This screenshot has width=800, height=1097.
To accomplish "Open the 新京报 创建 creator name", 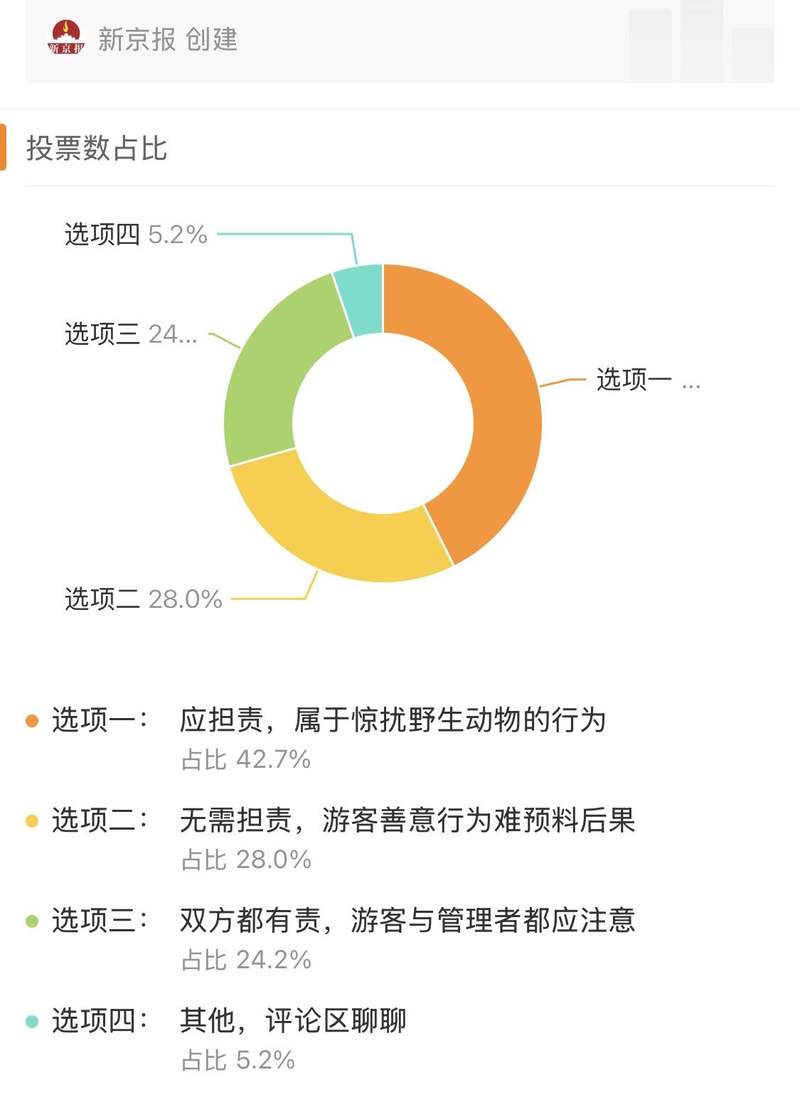I will coord(167,39).
